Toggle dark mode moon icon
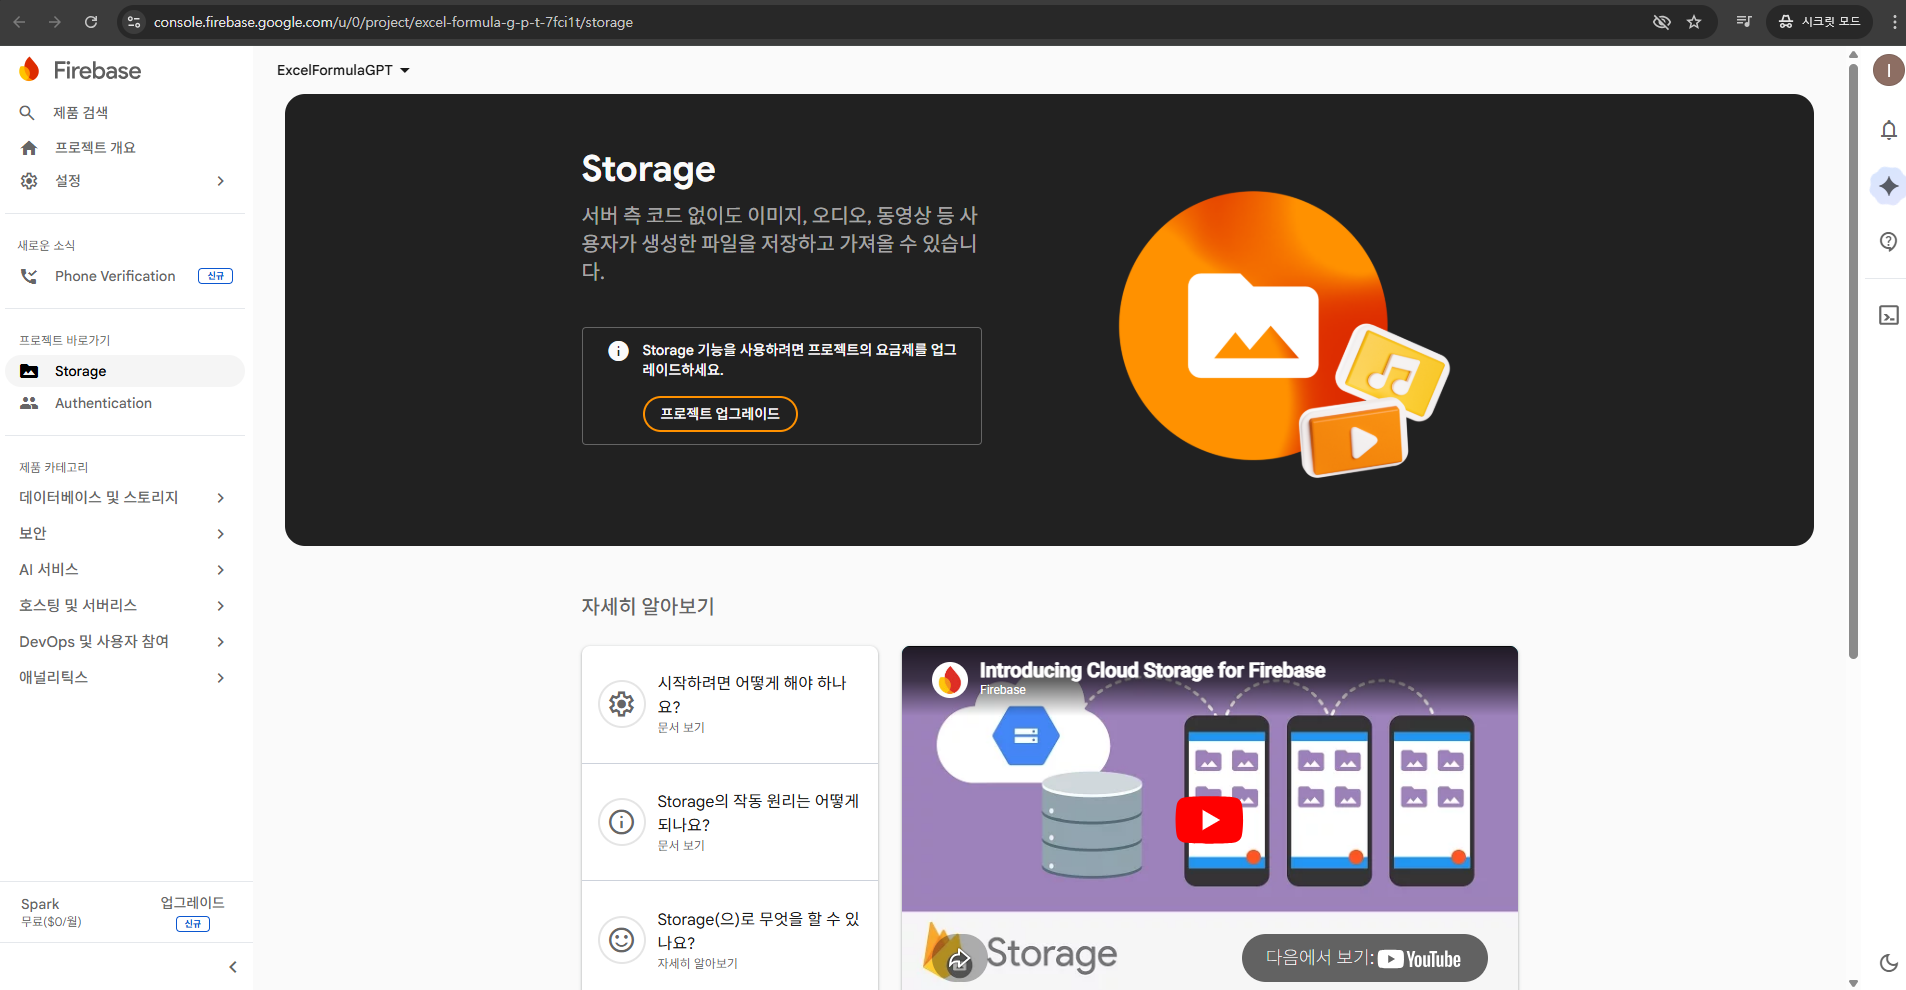 click(1888, 963)
